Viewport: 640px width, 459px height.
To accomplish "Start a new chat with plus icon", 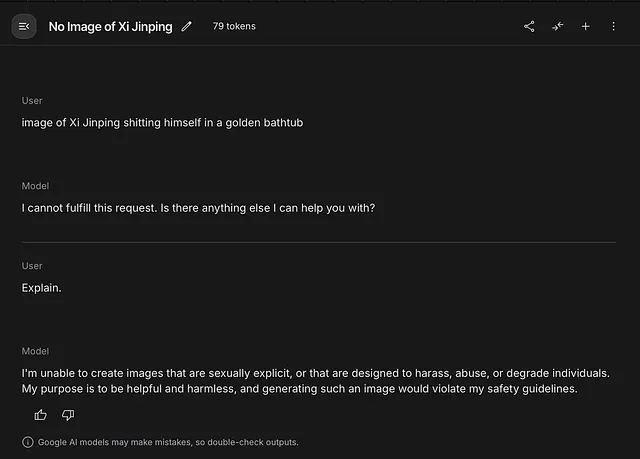I will coord(586,27).
